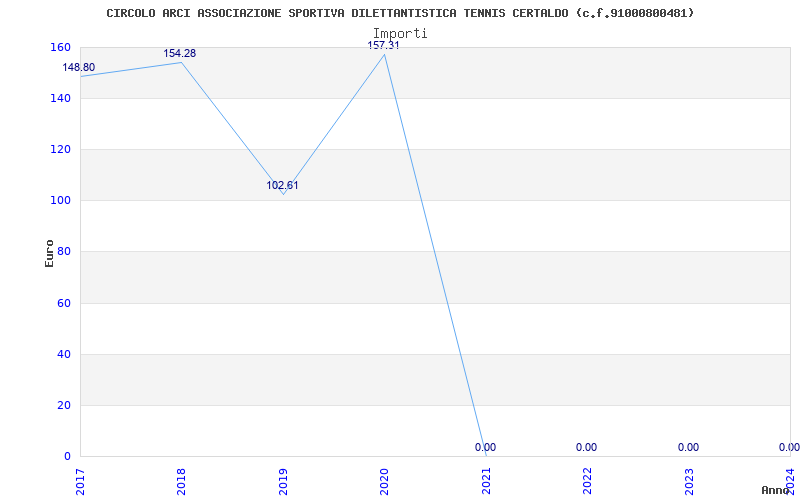800x500 pixels.
Task: Click the CIRCOLO ARCI ASSOCIAZIONE heading text
Action: [400, 13]
